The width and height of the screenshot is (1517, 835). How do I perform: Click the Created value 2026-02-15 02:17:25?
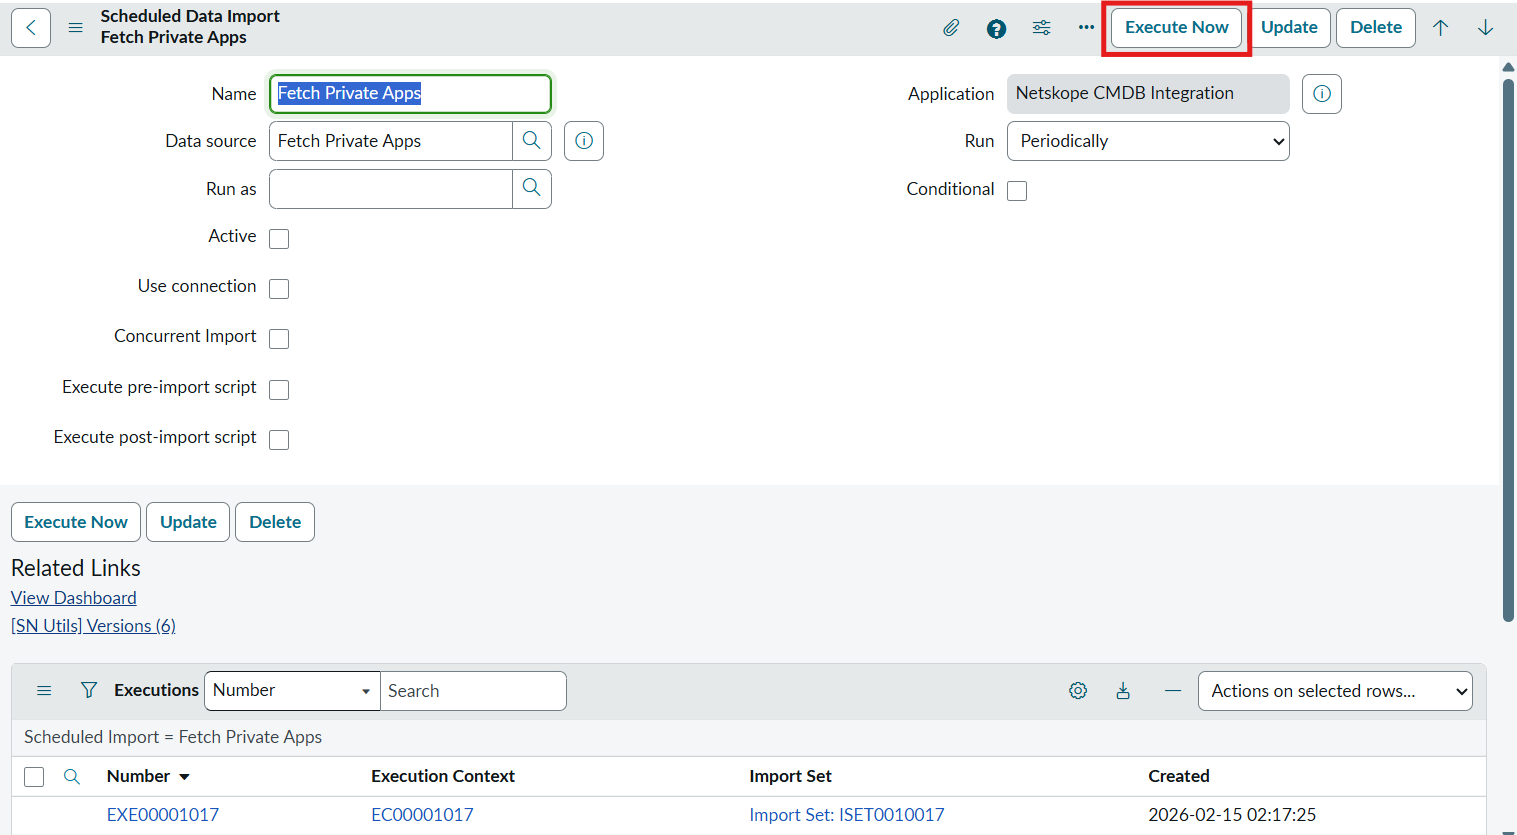(1232, 815)
